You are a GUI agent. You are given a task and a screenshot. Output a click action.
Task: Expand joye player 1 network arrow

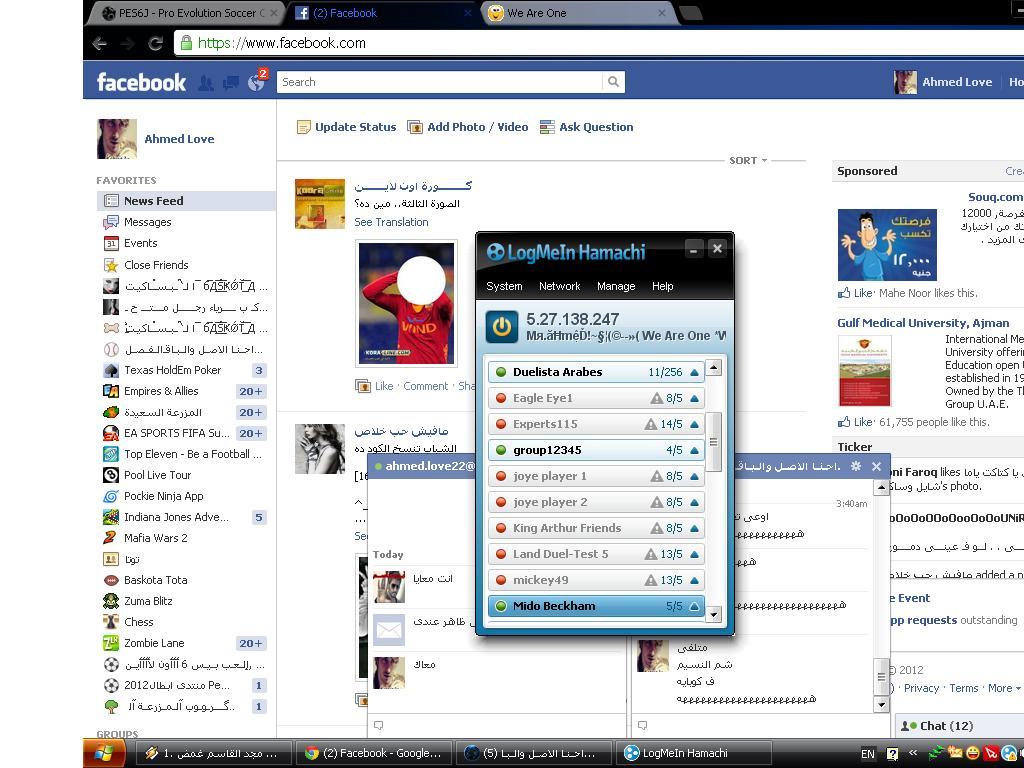click(694, 476)
